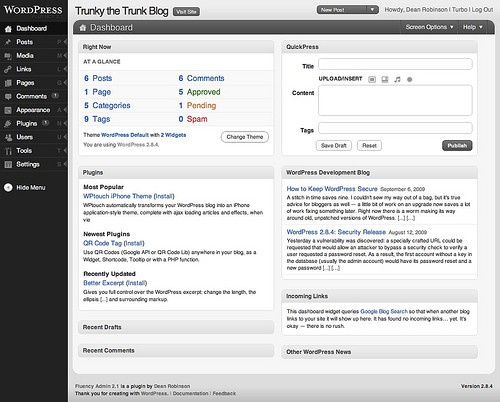500x402 pixels.
Task: Click the Add an Image icon in QuickPress
Action: 372,79
